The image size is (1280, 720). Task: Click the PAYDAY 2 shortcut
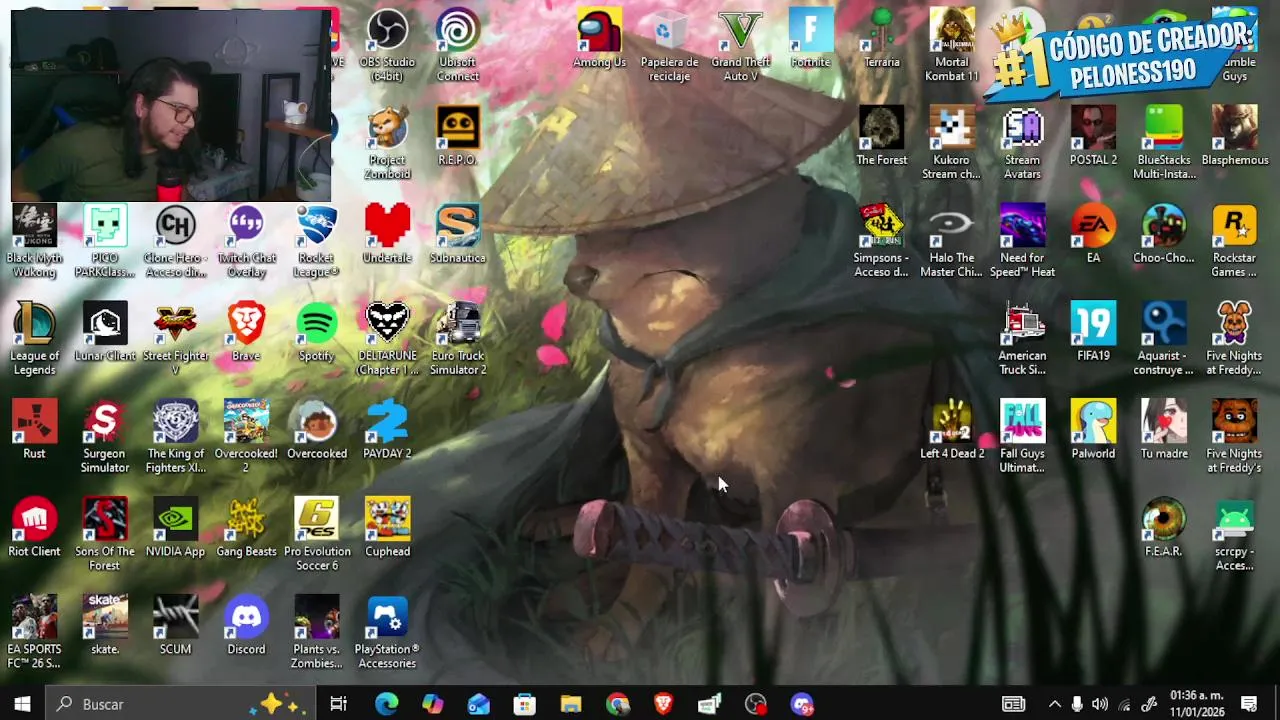387,431
